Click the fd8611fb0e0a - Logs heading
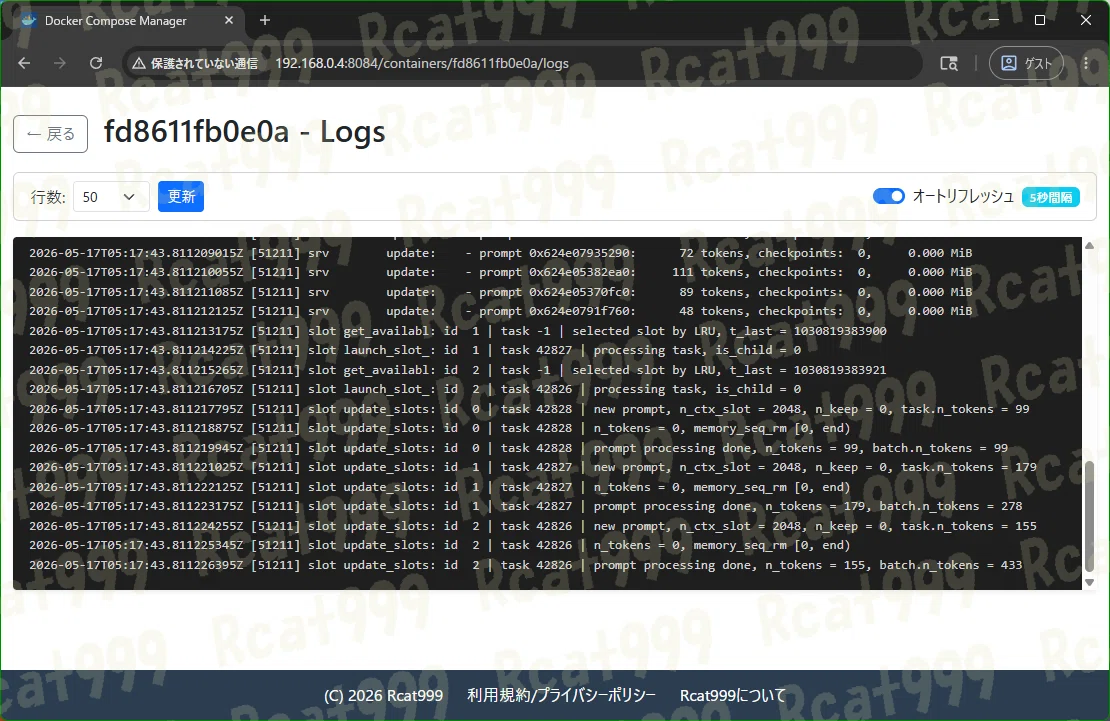1110x721 pixels. pos(244,132)
